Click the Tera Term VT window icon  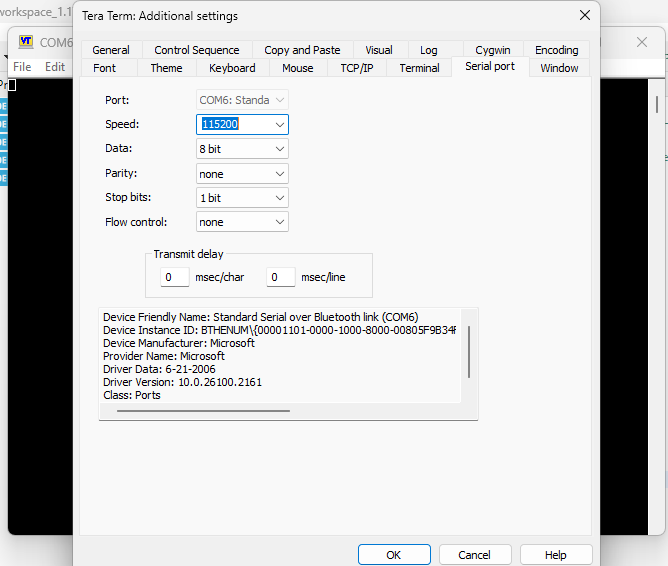(x=26, y=41)
